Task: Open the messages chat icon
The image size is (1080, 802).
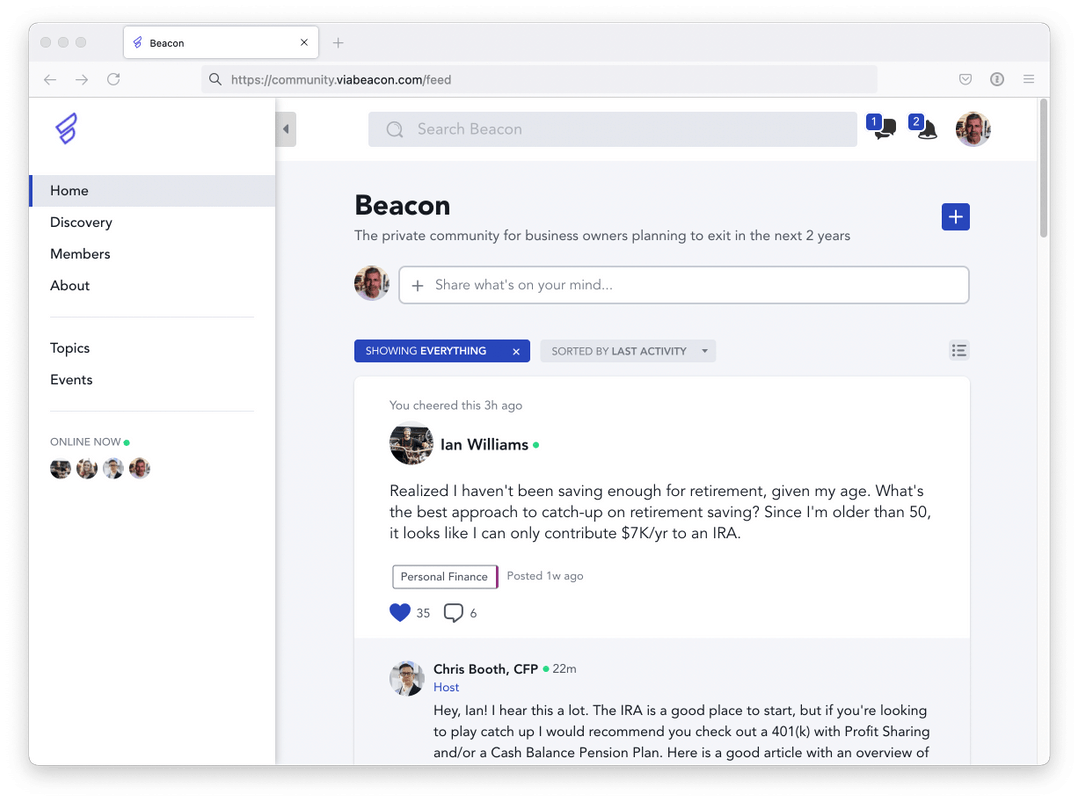Action: [881, 127]
